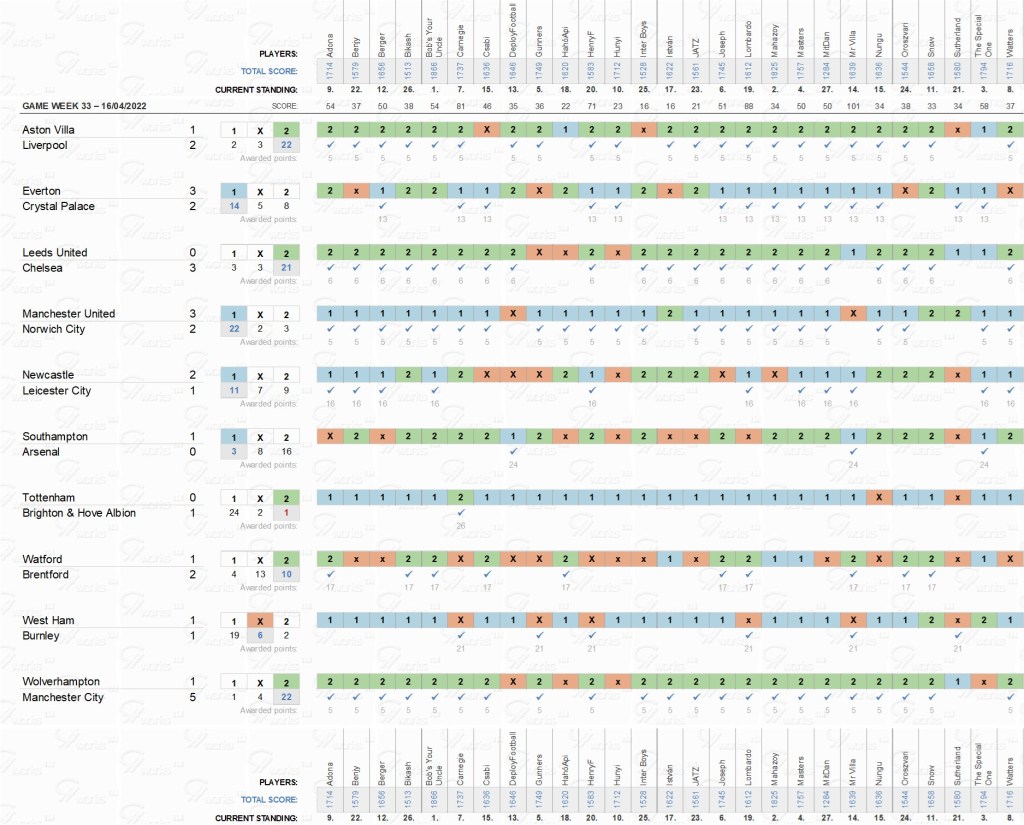Click Sutherland's checkmark in the West Ham–Burnley row
This screenshot has height=825, width=1024.
coord(956,636)
